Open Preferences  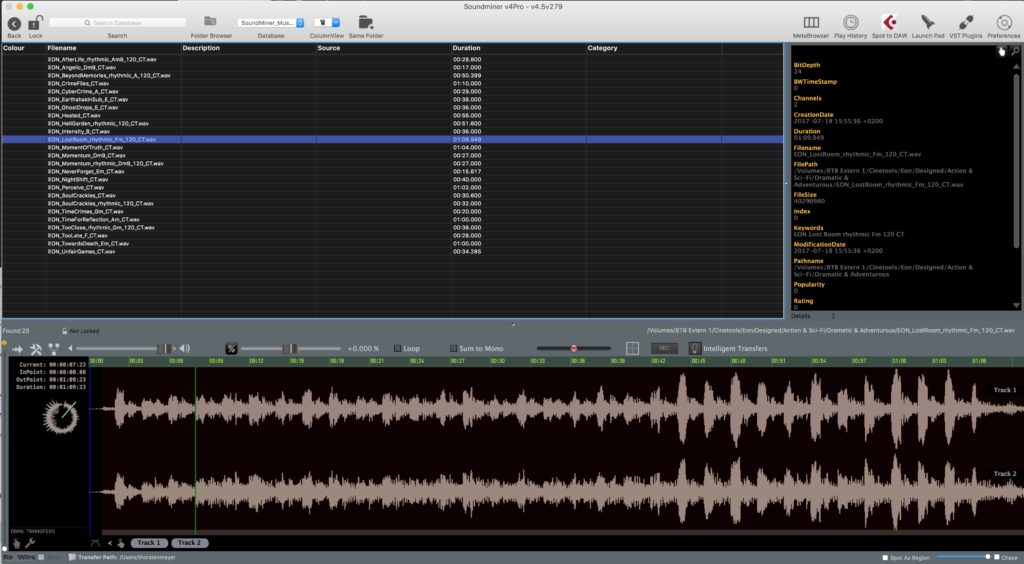point(1004,23)
